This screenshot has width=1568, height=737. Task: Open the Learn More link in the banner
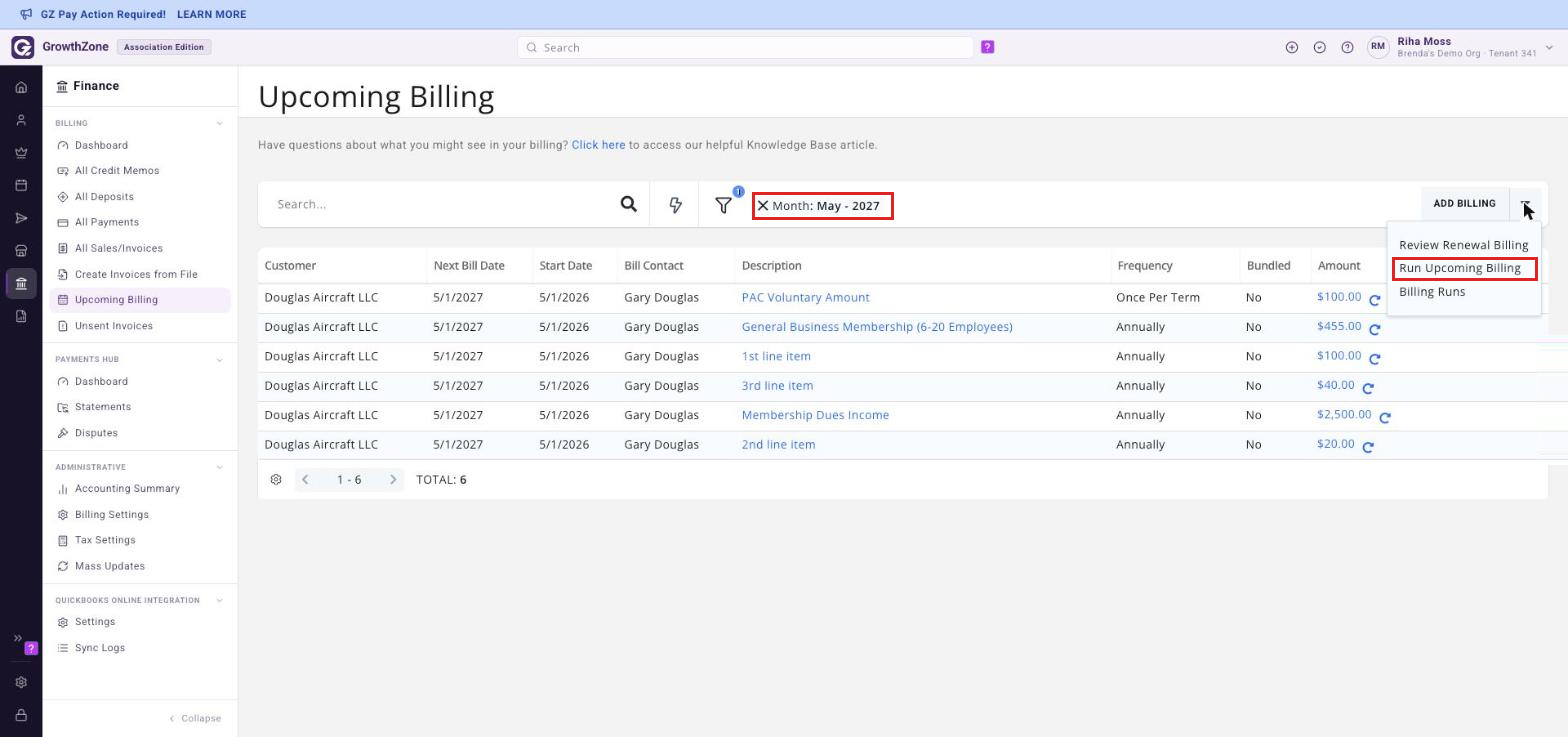pos(211,15)
